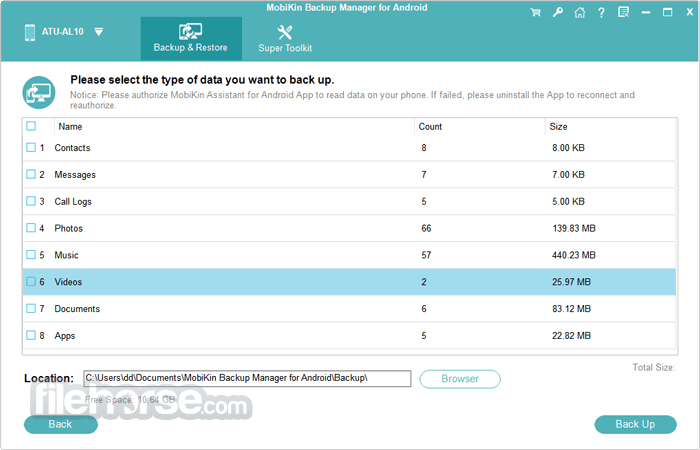Switch to Super Toolkit tab

point(285,39)
